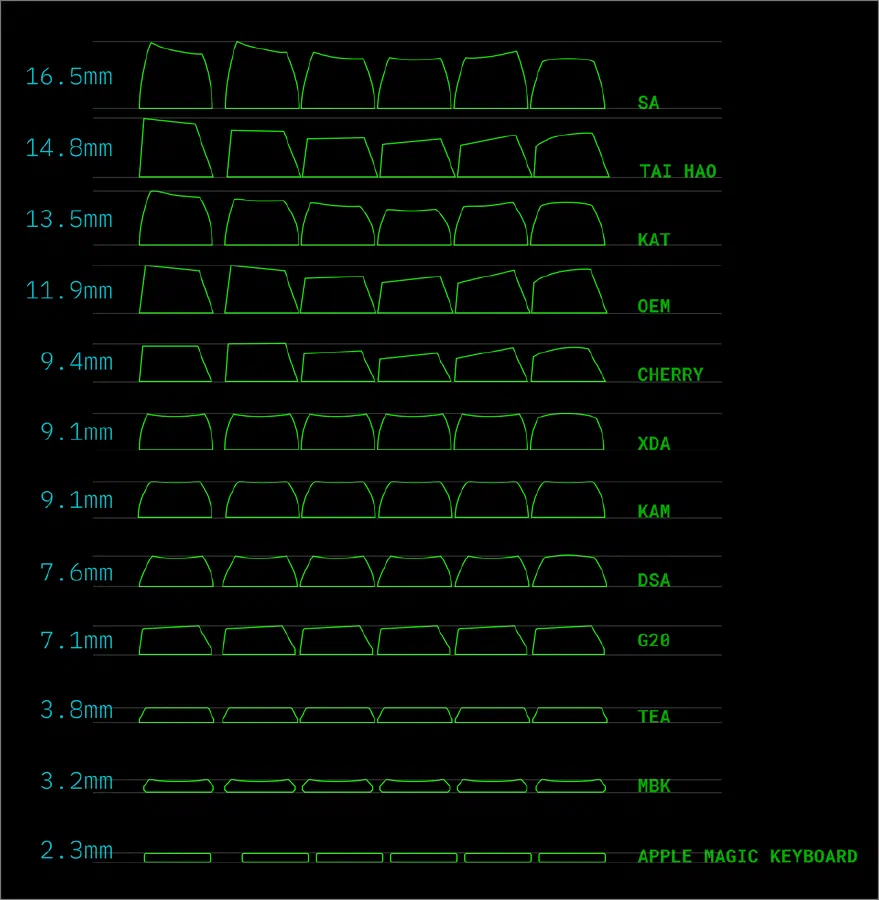Select the last keycap outline in TEA row
Viewport: 879px width, 900px height.
pyautogui.click(x=570, y=715)
